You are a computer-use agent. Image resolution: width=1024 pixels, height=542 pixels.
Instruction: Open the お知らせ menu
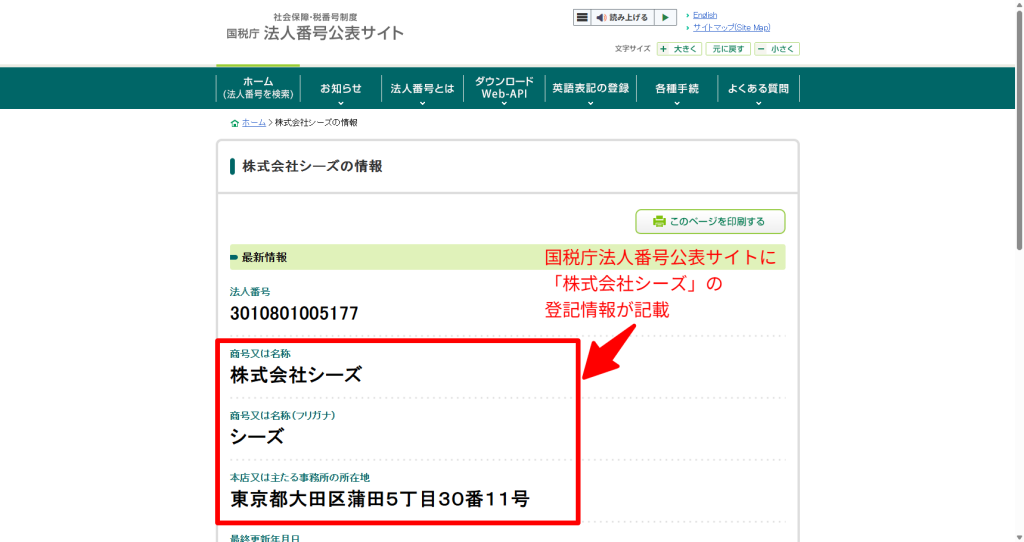coord(340,88)
